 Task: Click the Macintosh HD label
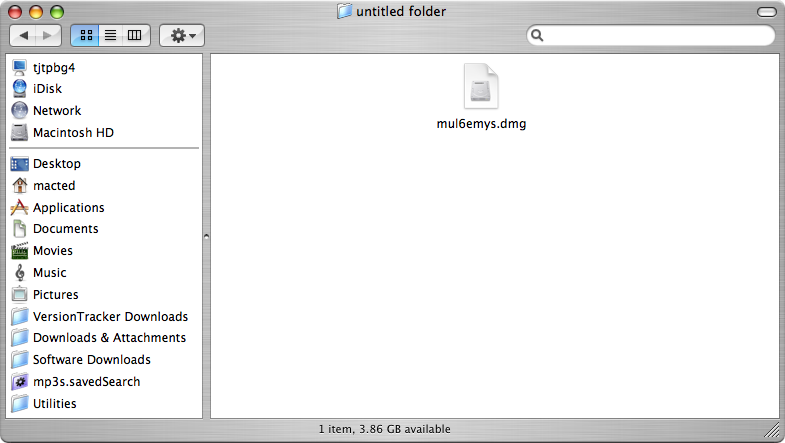pyautogui.click(x=74, y=133)
